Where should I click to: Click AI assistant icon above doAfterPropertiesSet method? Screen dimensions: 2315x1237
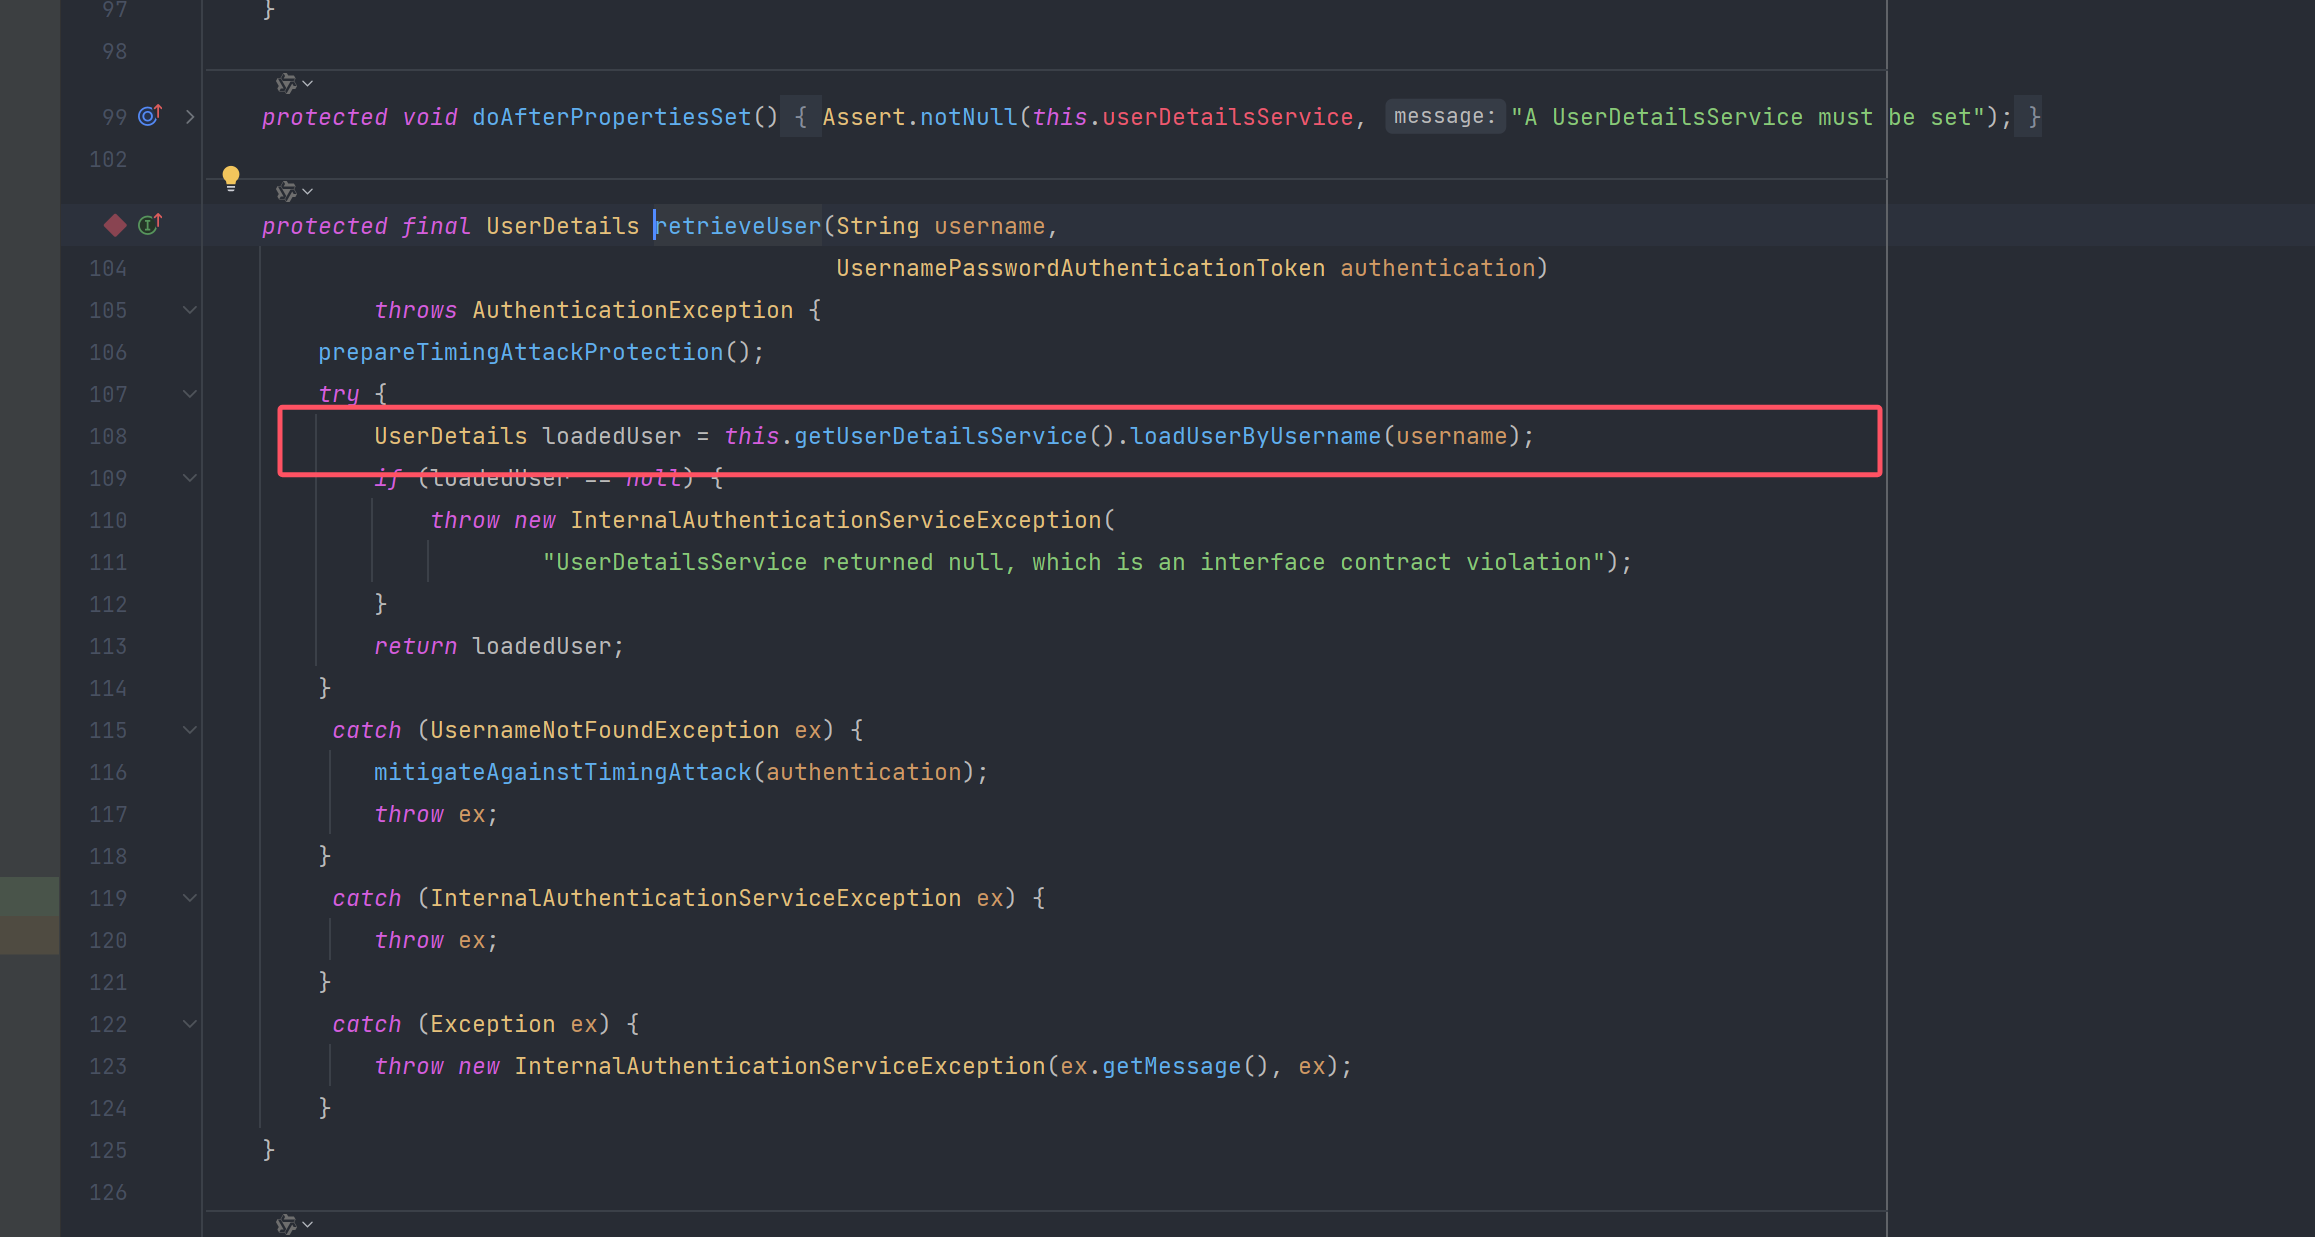coord(286,84)
